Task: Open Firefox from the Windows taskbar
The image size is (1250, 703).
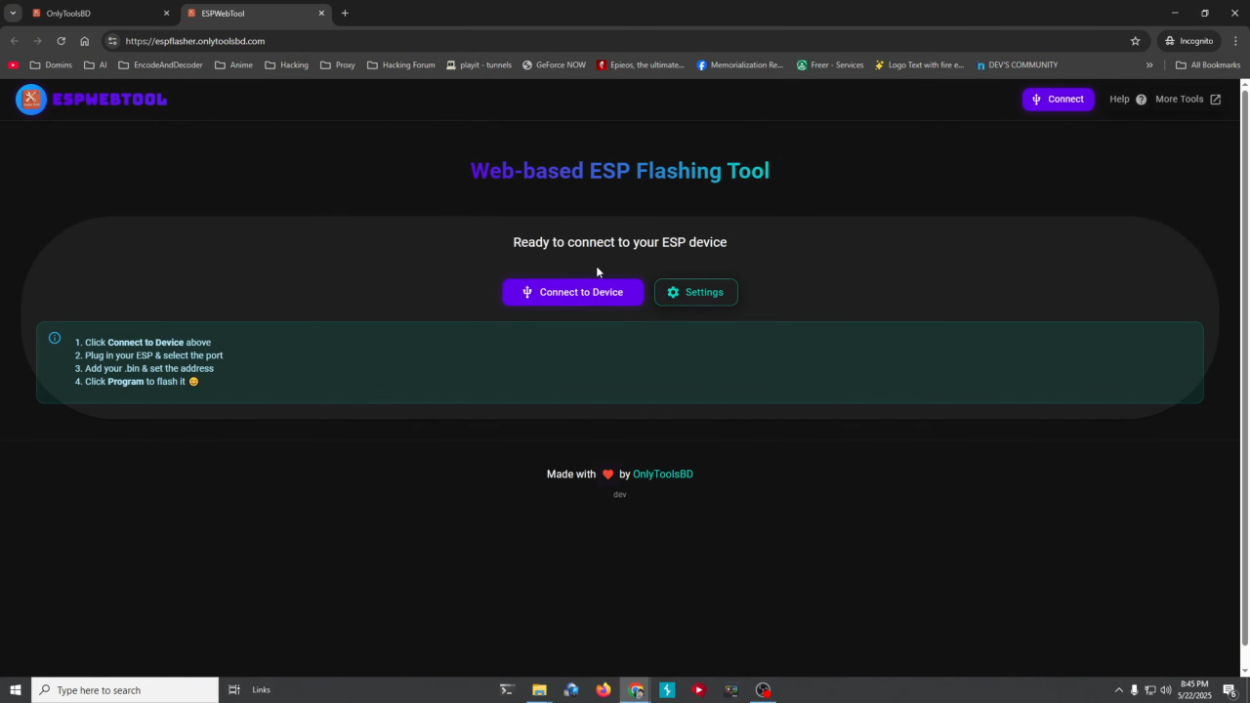Action: [x=603, y=690]
